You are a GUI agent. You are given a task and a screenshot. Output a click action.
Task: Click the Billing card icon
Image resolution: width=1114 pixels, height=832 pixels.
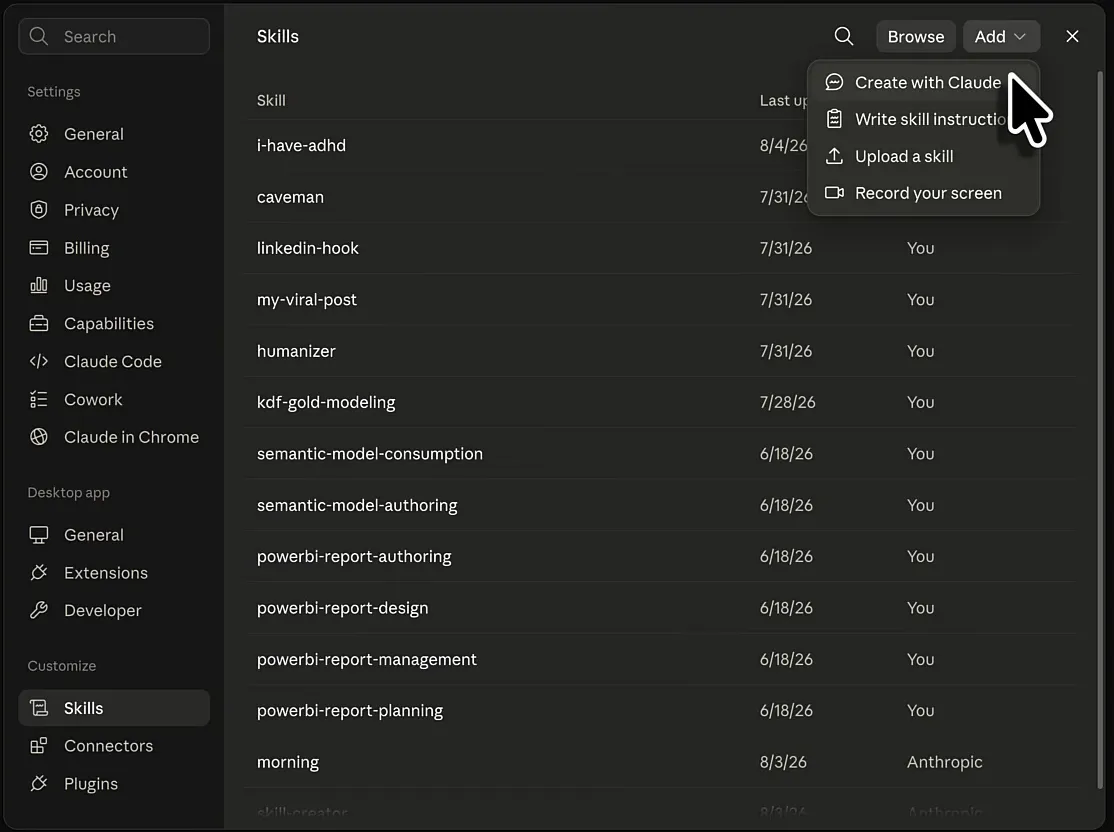39,248
